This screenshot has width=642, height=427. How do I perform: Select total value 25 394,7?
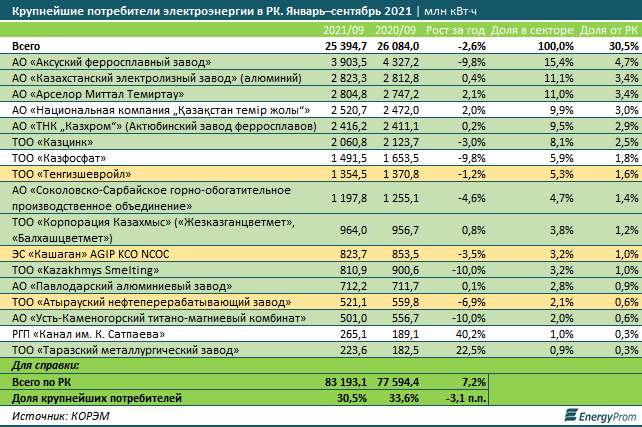click(346, 46)
